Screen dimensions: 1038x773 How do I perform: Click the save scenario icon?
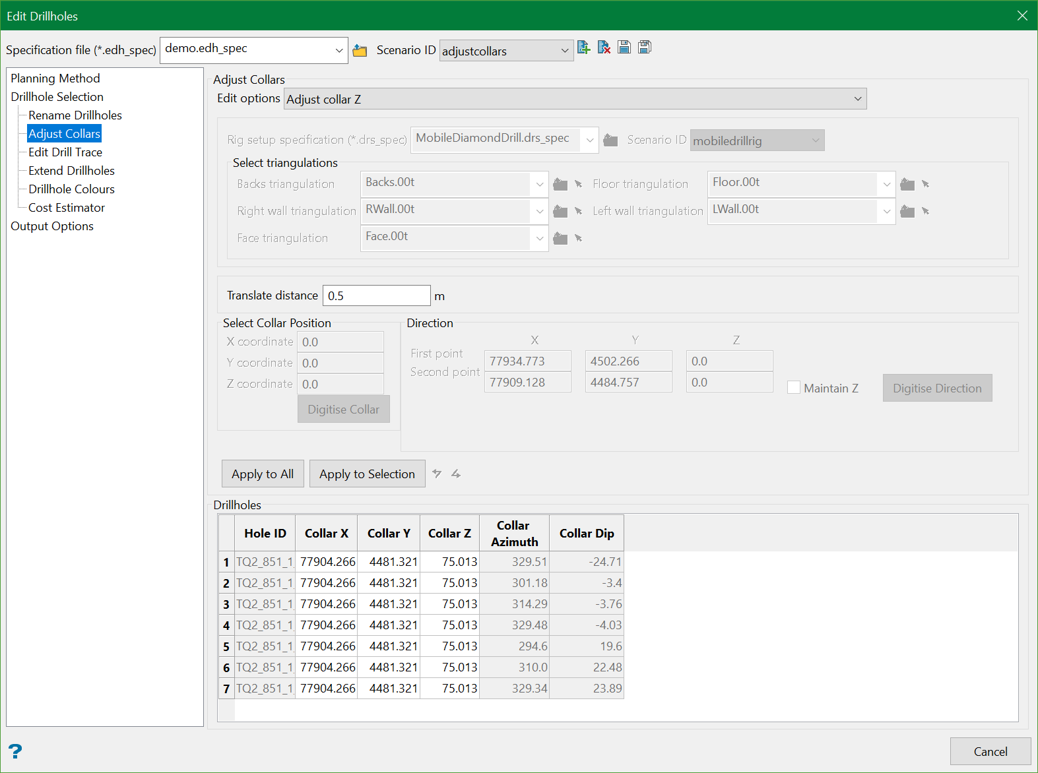[x=624, y=48]
